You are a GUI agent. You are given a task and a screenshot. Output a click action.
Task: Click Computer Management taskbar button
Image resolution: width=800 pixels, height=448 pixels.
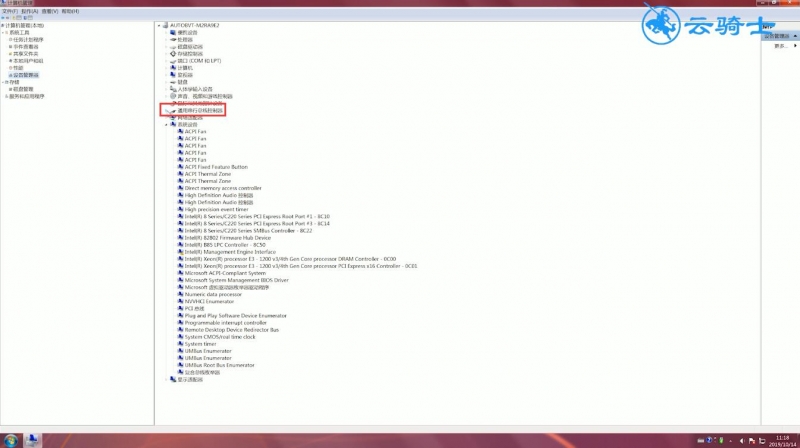(x=32, y=440)
